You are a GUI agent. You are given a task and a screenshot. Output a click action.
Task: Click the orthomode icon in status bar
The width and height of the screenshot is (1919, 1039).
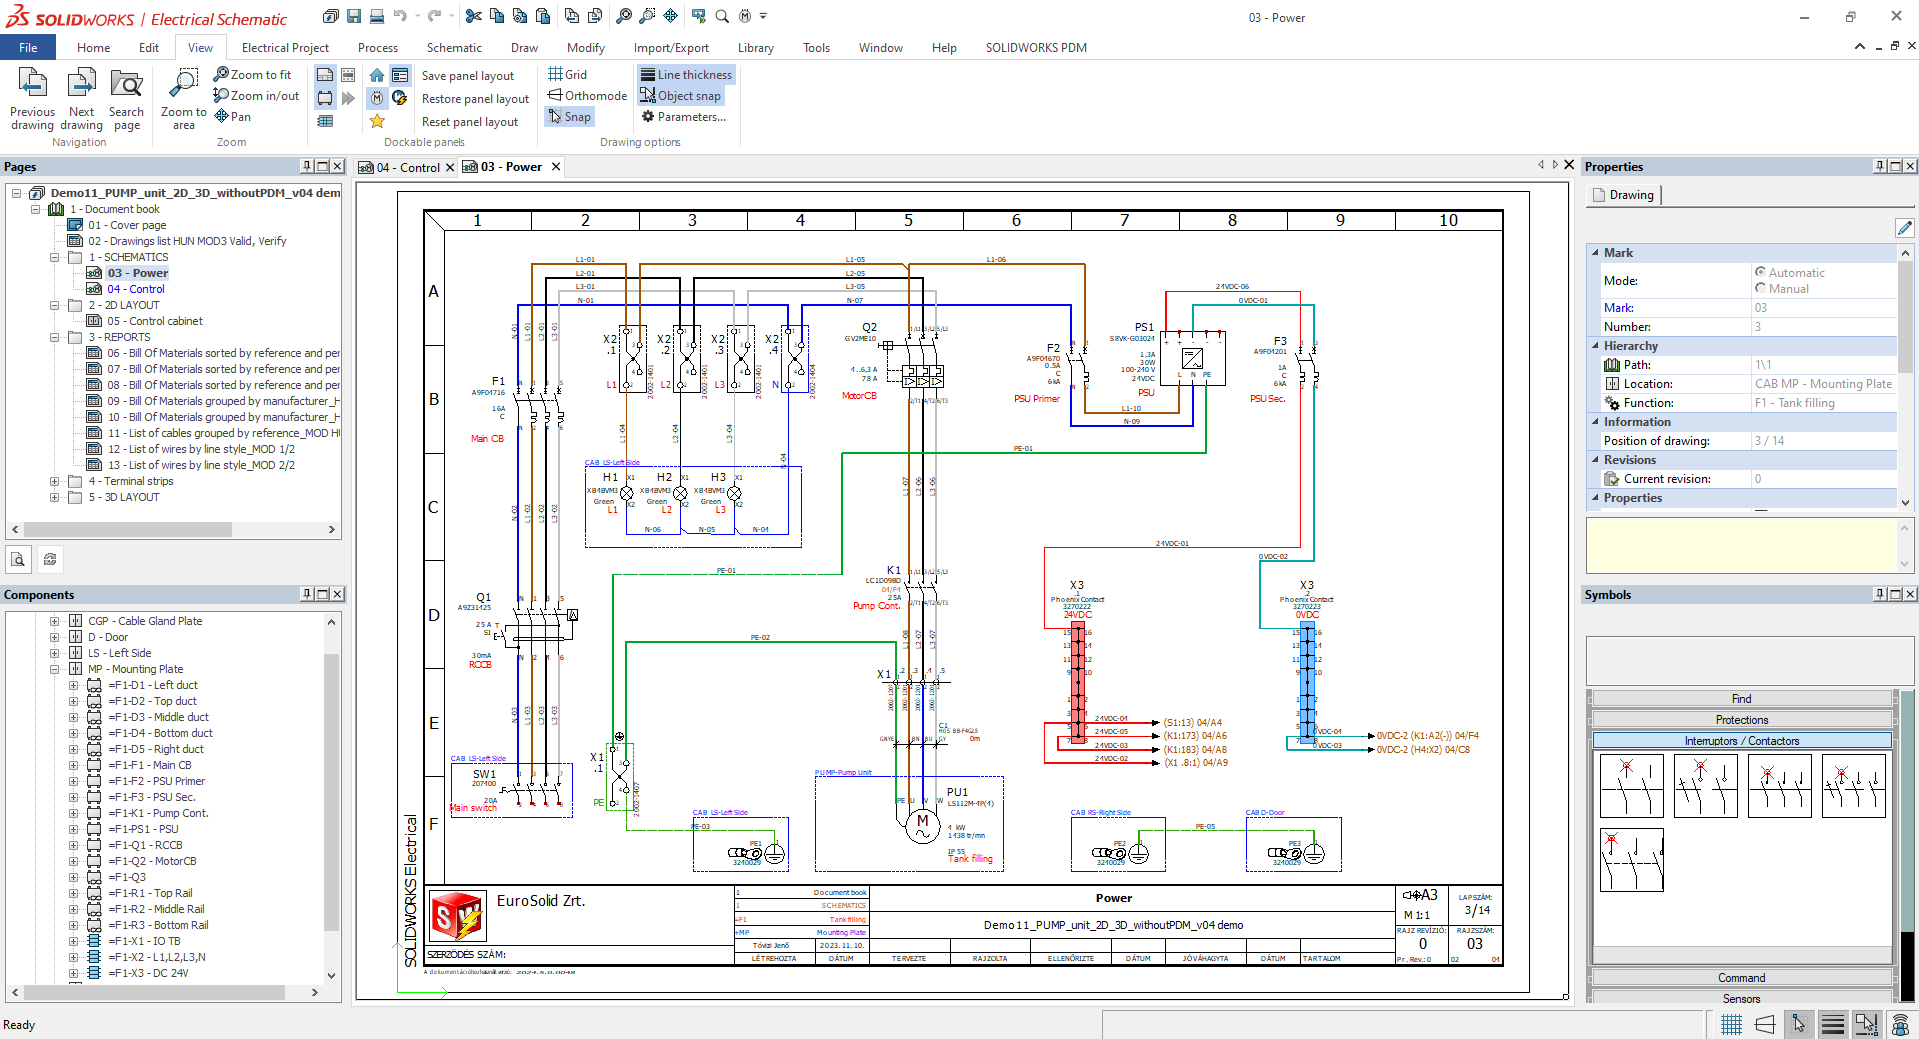tap(1765, 1024)
